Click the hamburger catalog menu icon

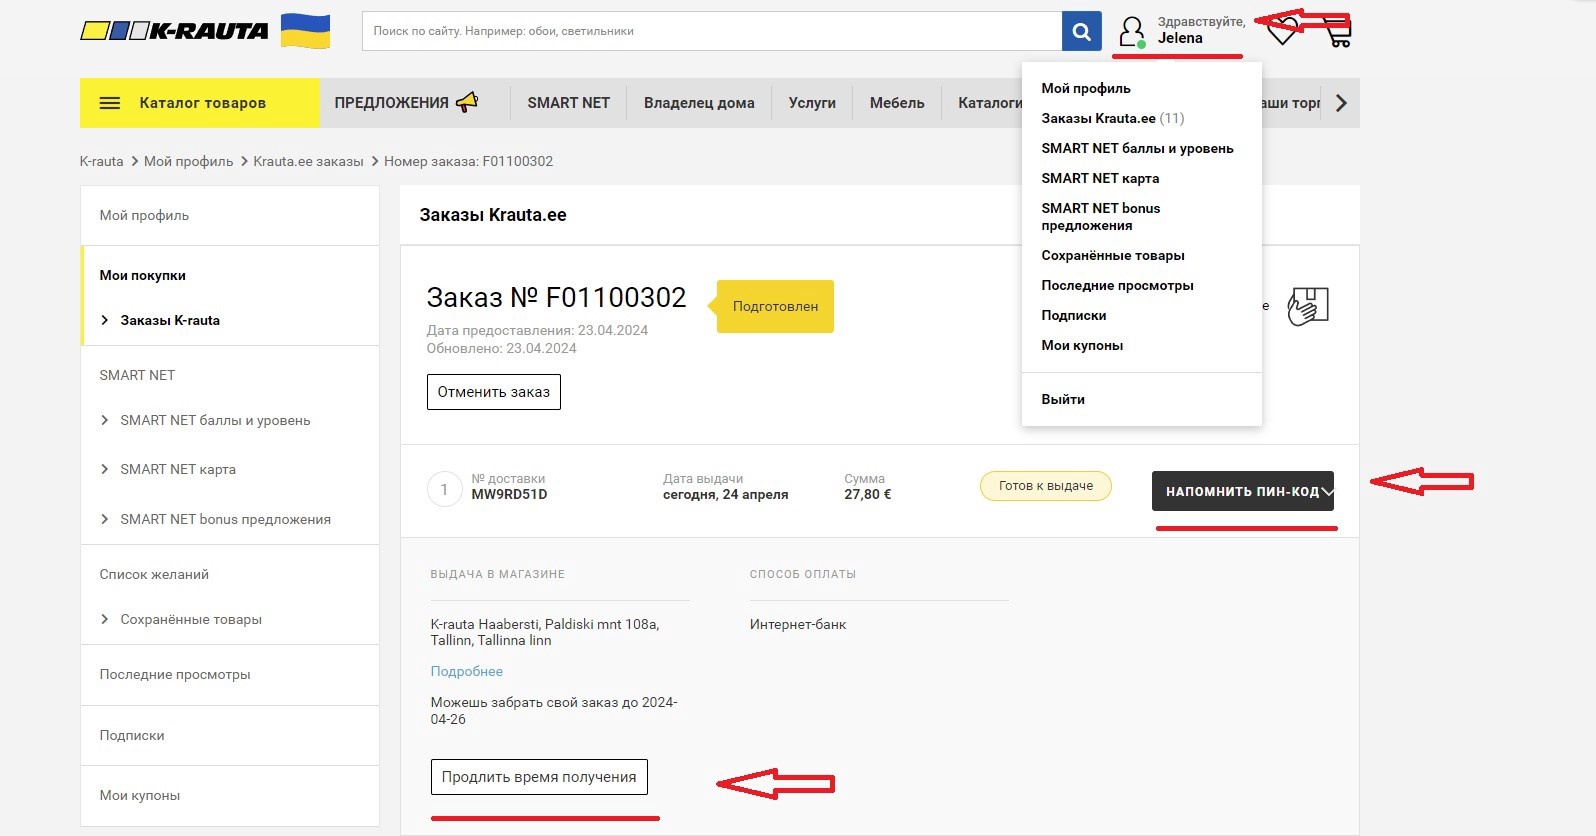(x=110, y=103)
